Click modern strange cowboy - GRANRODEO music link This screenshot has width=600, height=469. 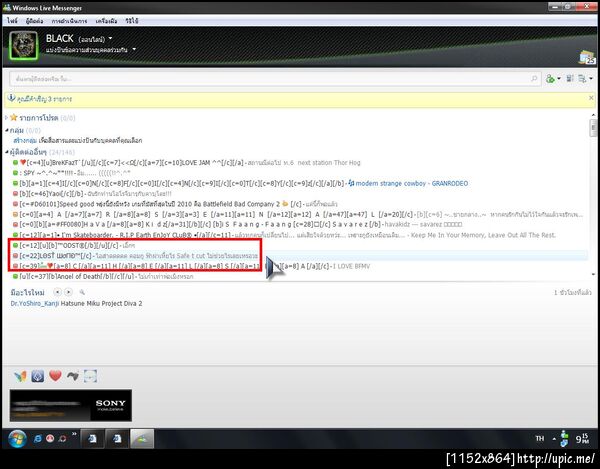coord(411,184)
